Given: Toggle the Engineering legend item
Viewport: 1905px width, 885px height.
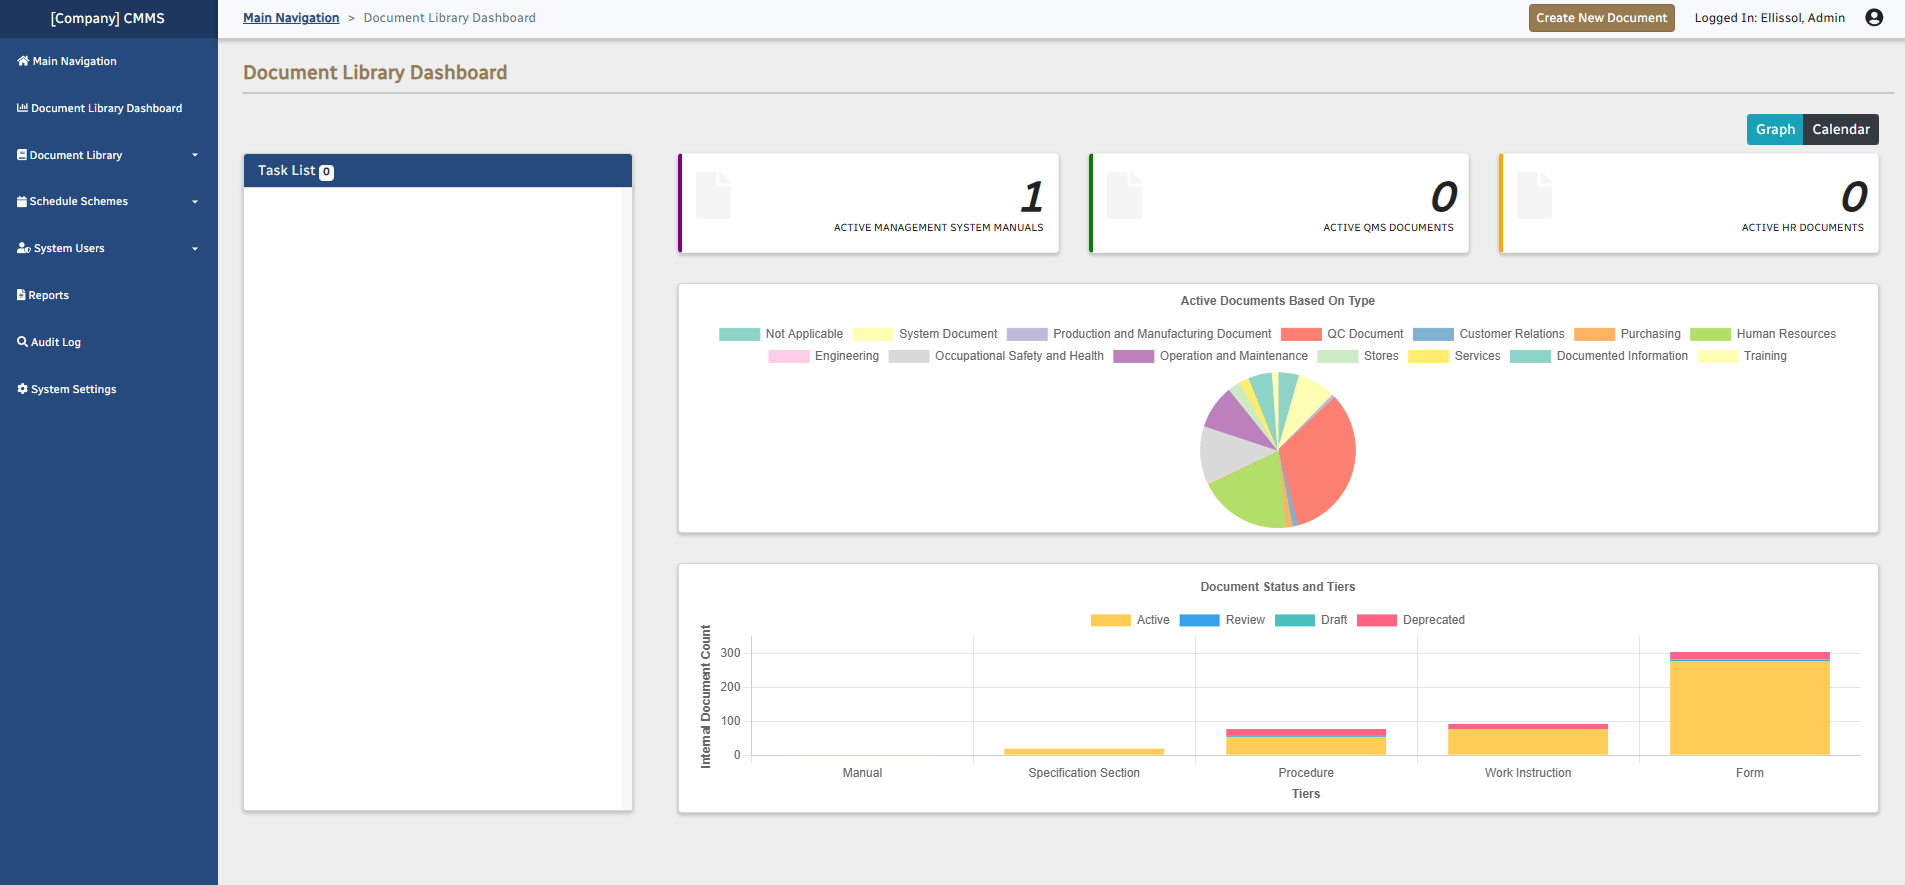Looking at the screenshot, I should click(824, 356).
